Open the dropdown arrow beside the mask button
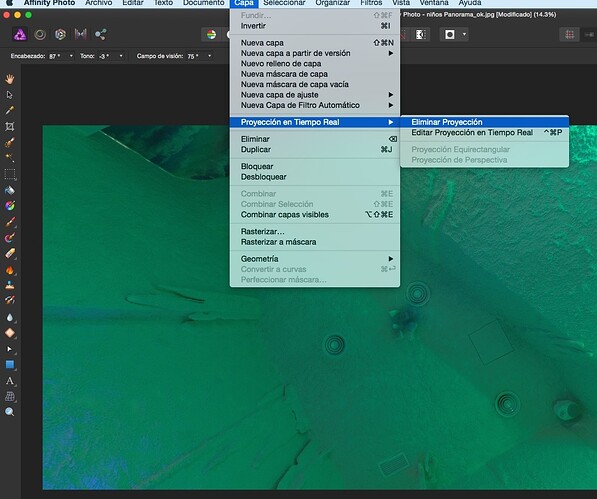This screenshot has width=597, height=499. click(x=464, y=34)
